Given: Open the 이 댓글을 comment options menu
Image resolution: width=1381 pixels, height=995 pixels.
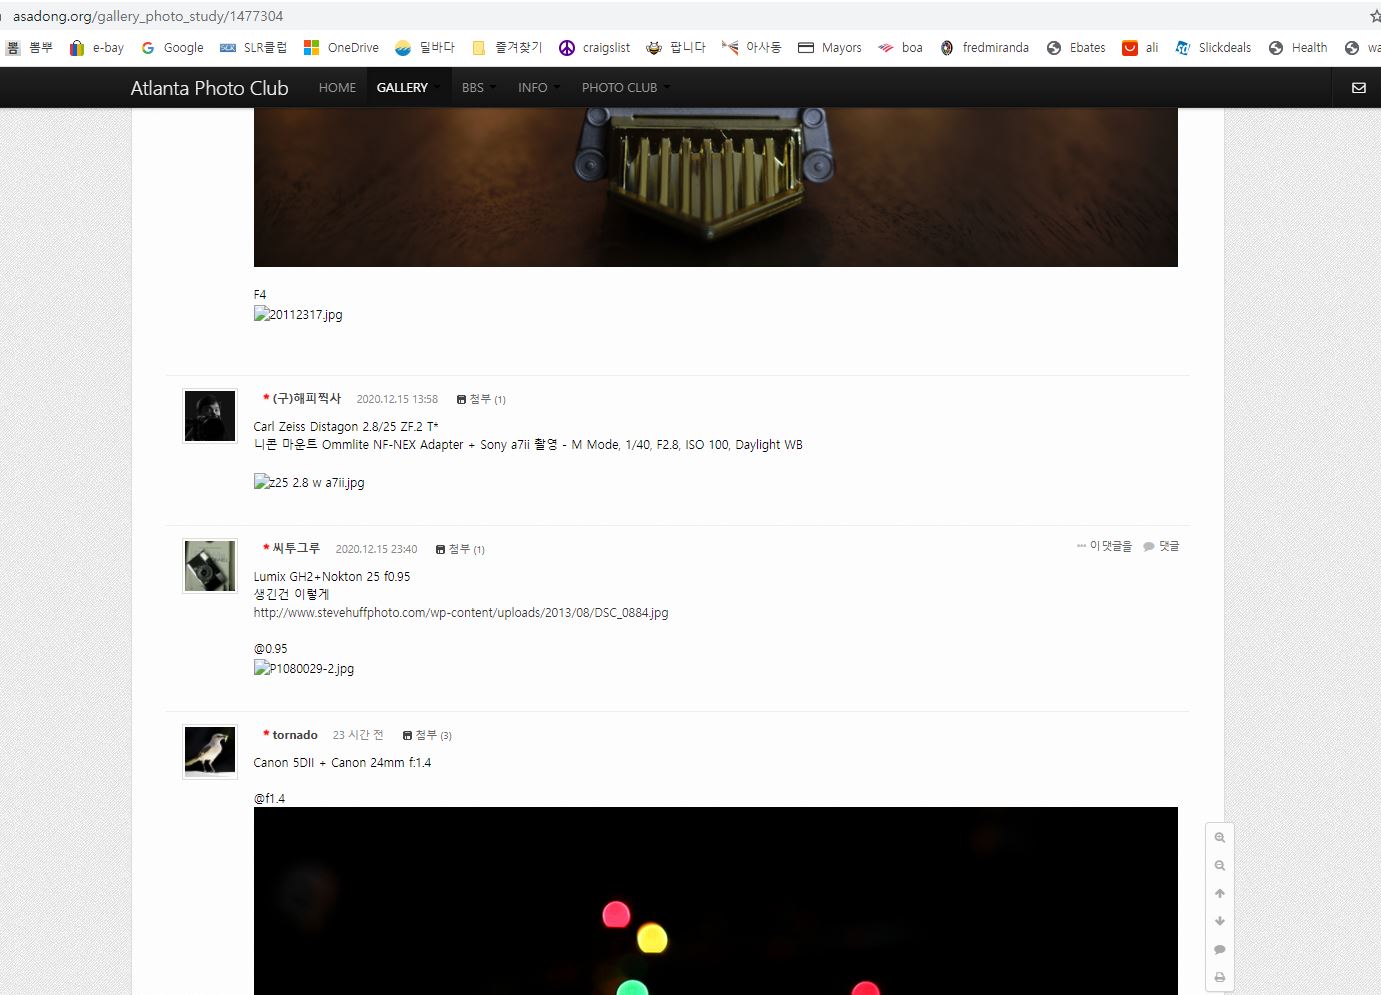Looking at the screenshot, I should point(1104,546).
